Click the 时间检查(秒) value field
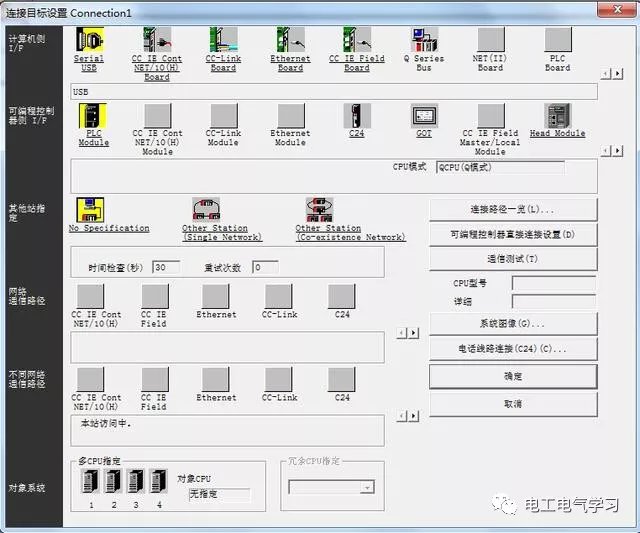This screenshot has height=533, width=640. [166, 268]
